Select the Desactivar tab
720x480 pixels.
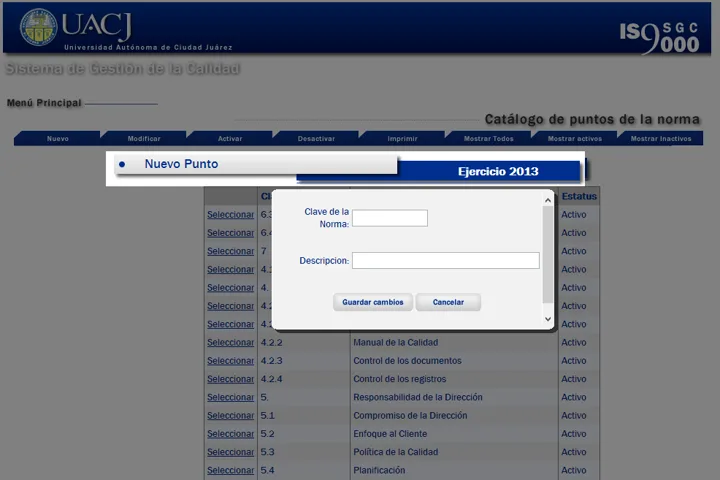[x=316, y=138]
